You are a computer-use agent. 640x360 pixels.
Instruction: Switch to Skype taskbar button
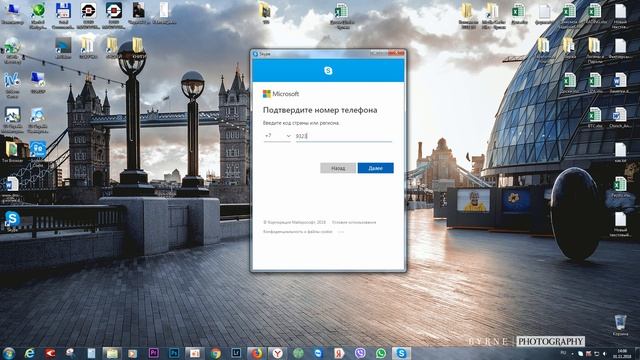[x=401, y=353]
